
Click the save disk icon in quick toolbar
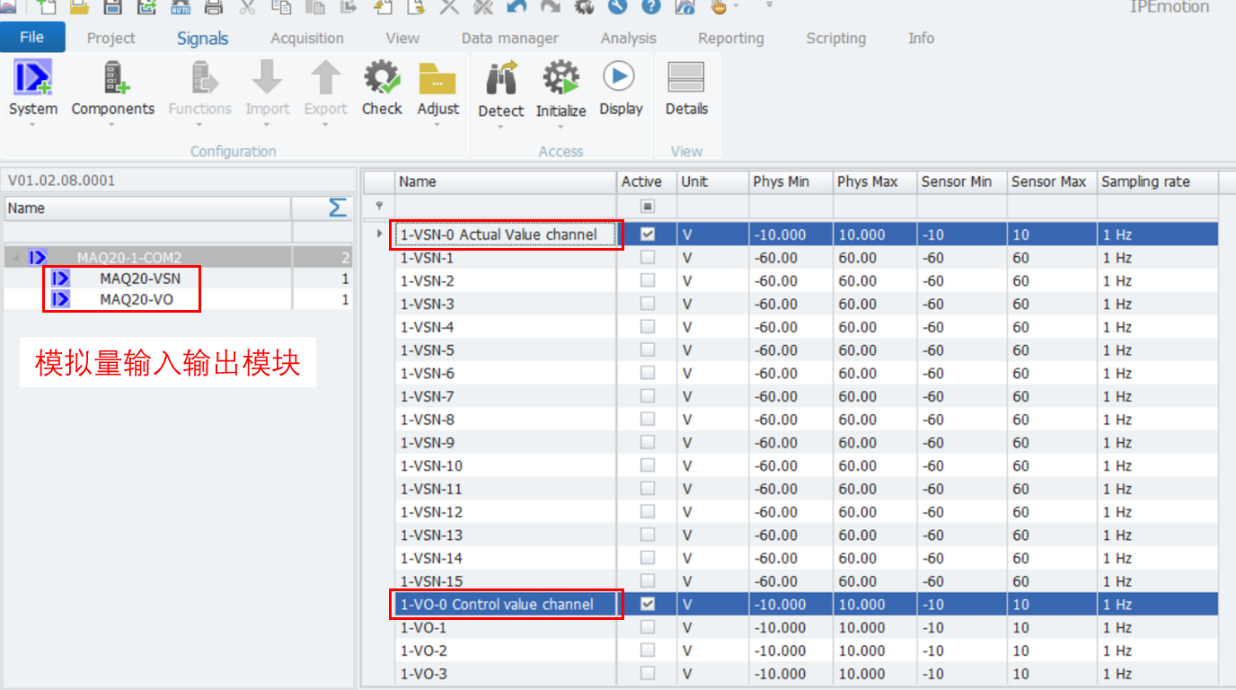[x=113, y=6]
